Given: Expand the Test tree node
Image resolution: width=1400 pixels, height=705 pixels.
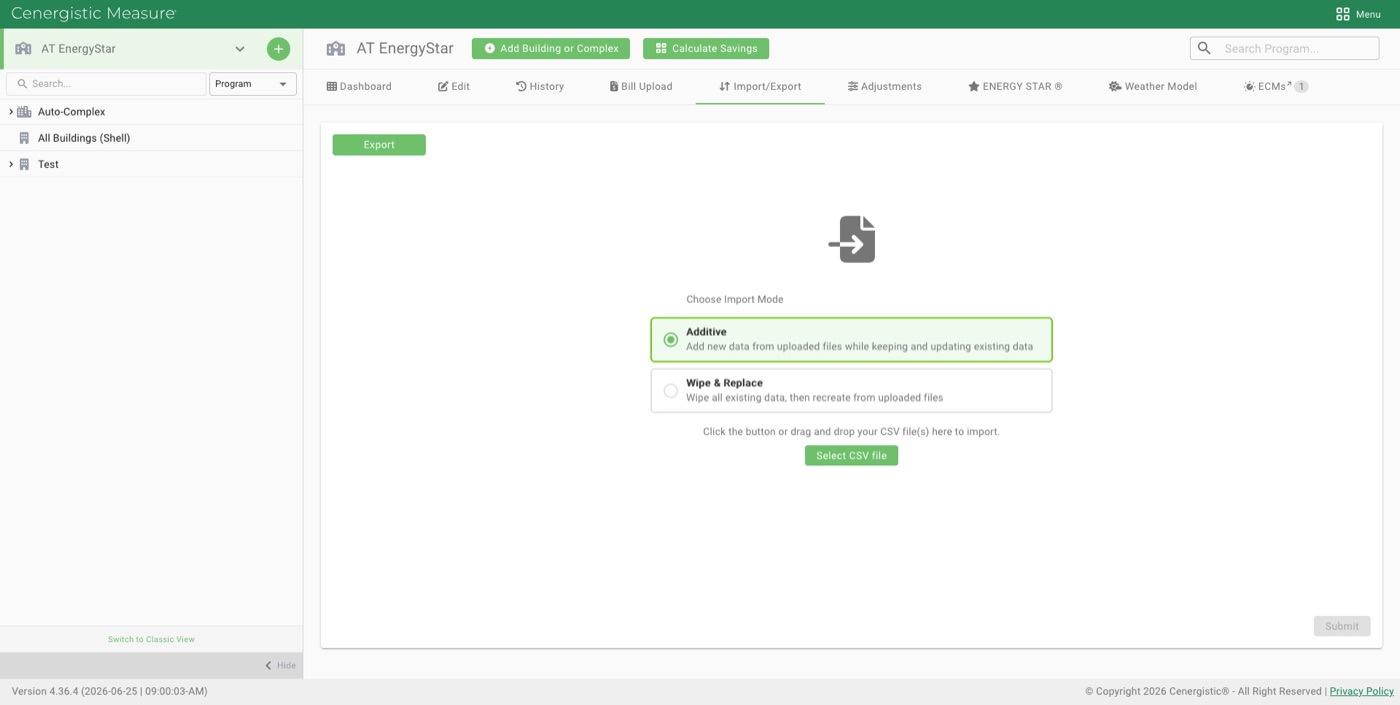Looking at the screenshot, I should (10, 164).
